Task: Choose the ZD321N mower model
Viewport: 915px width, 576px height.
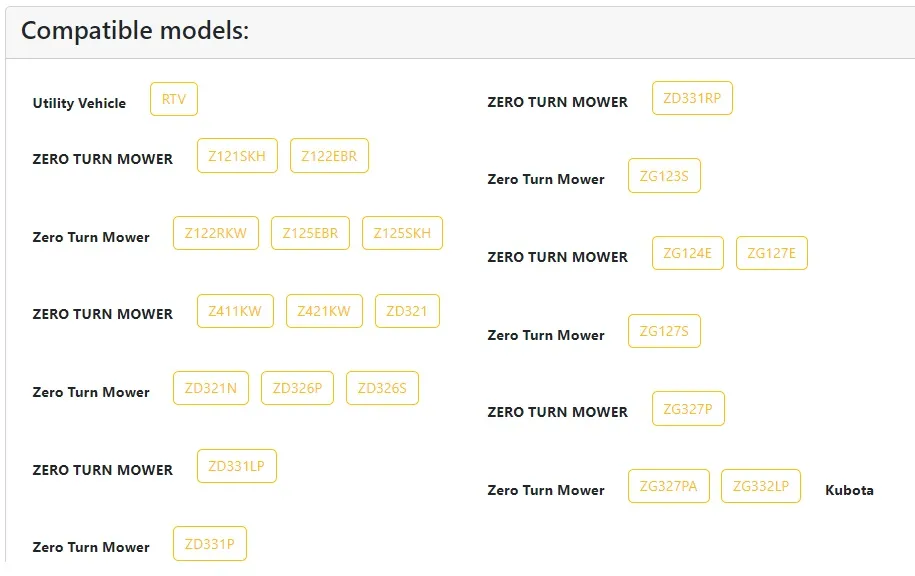Action: [x=211, y=388]
